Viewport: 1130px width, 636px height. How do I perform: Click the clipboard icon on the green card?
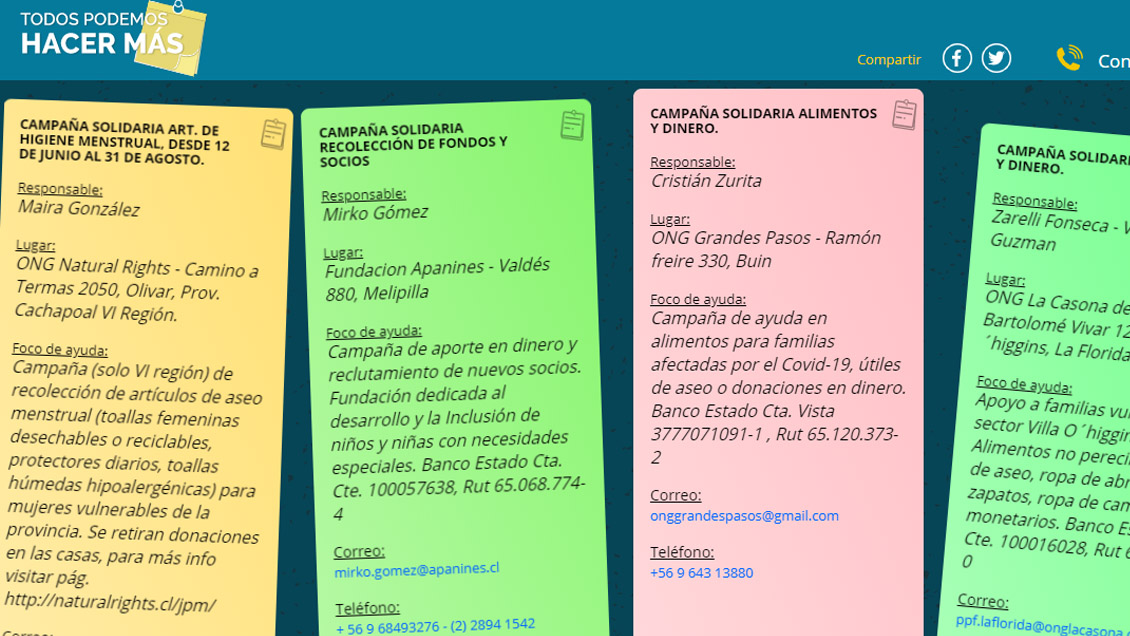point(573,124)
